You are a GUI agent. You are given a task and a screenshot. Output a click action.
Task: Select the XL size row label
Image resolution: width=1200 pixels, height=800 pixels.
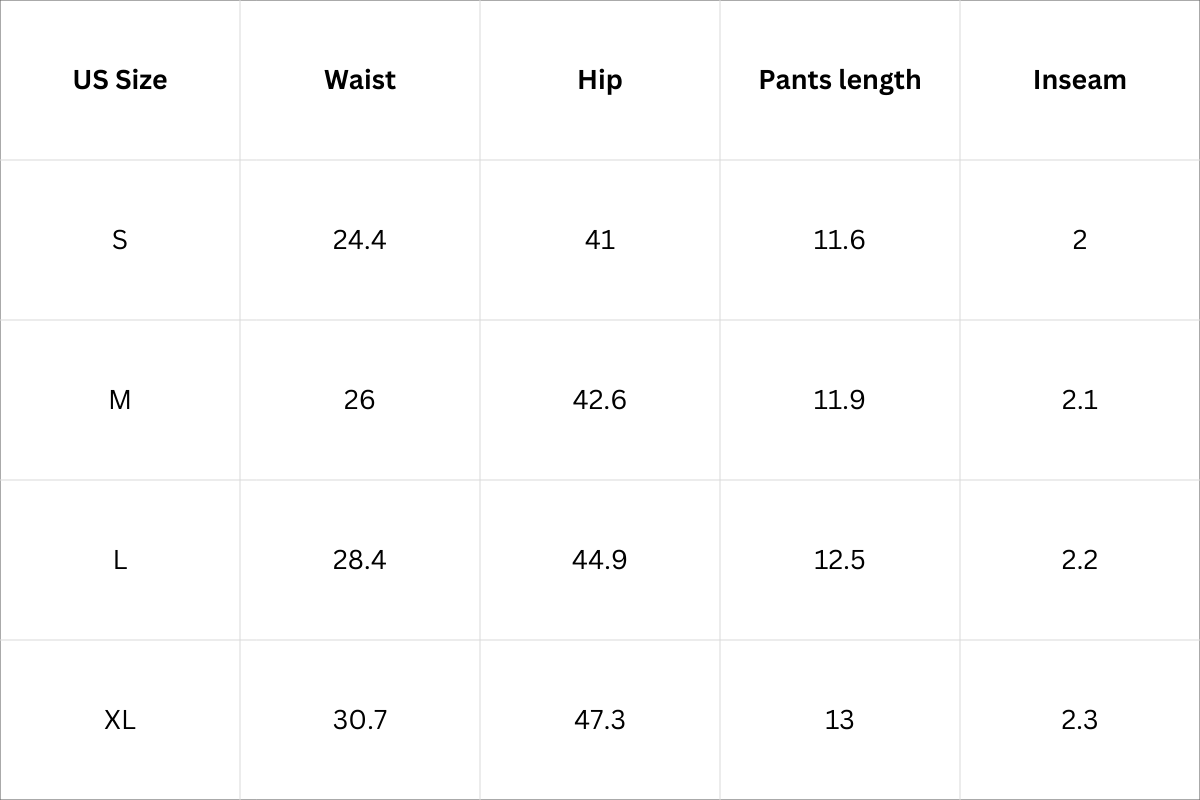coord(120,720)
